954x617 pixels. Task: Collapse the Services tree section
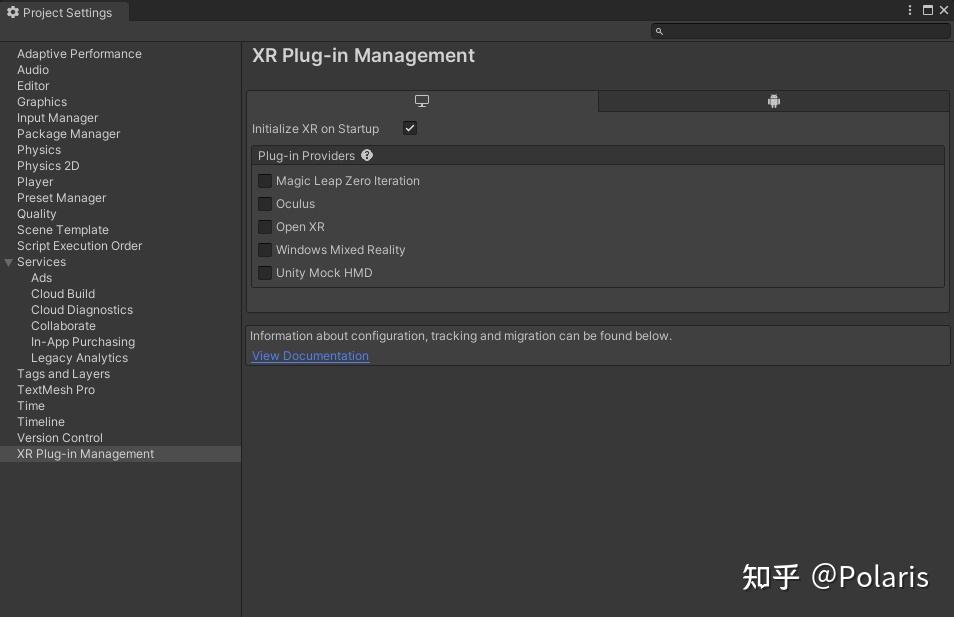(x=9, y=262)
